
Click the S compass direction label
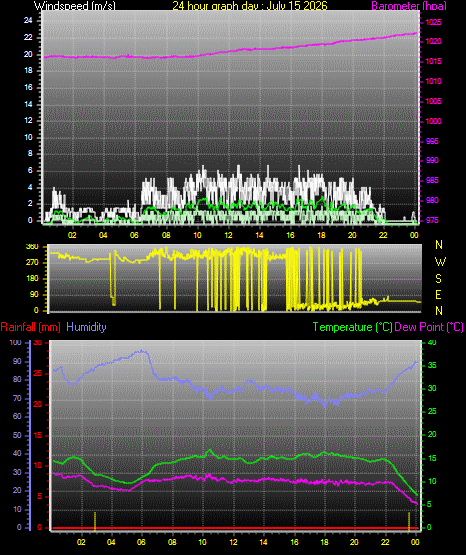pos(438,279)
